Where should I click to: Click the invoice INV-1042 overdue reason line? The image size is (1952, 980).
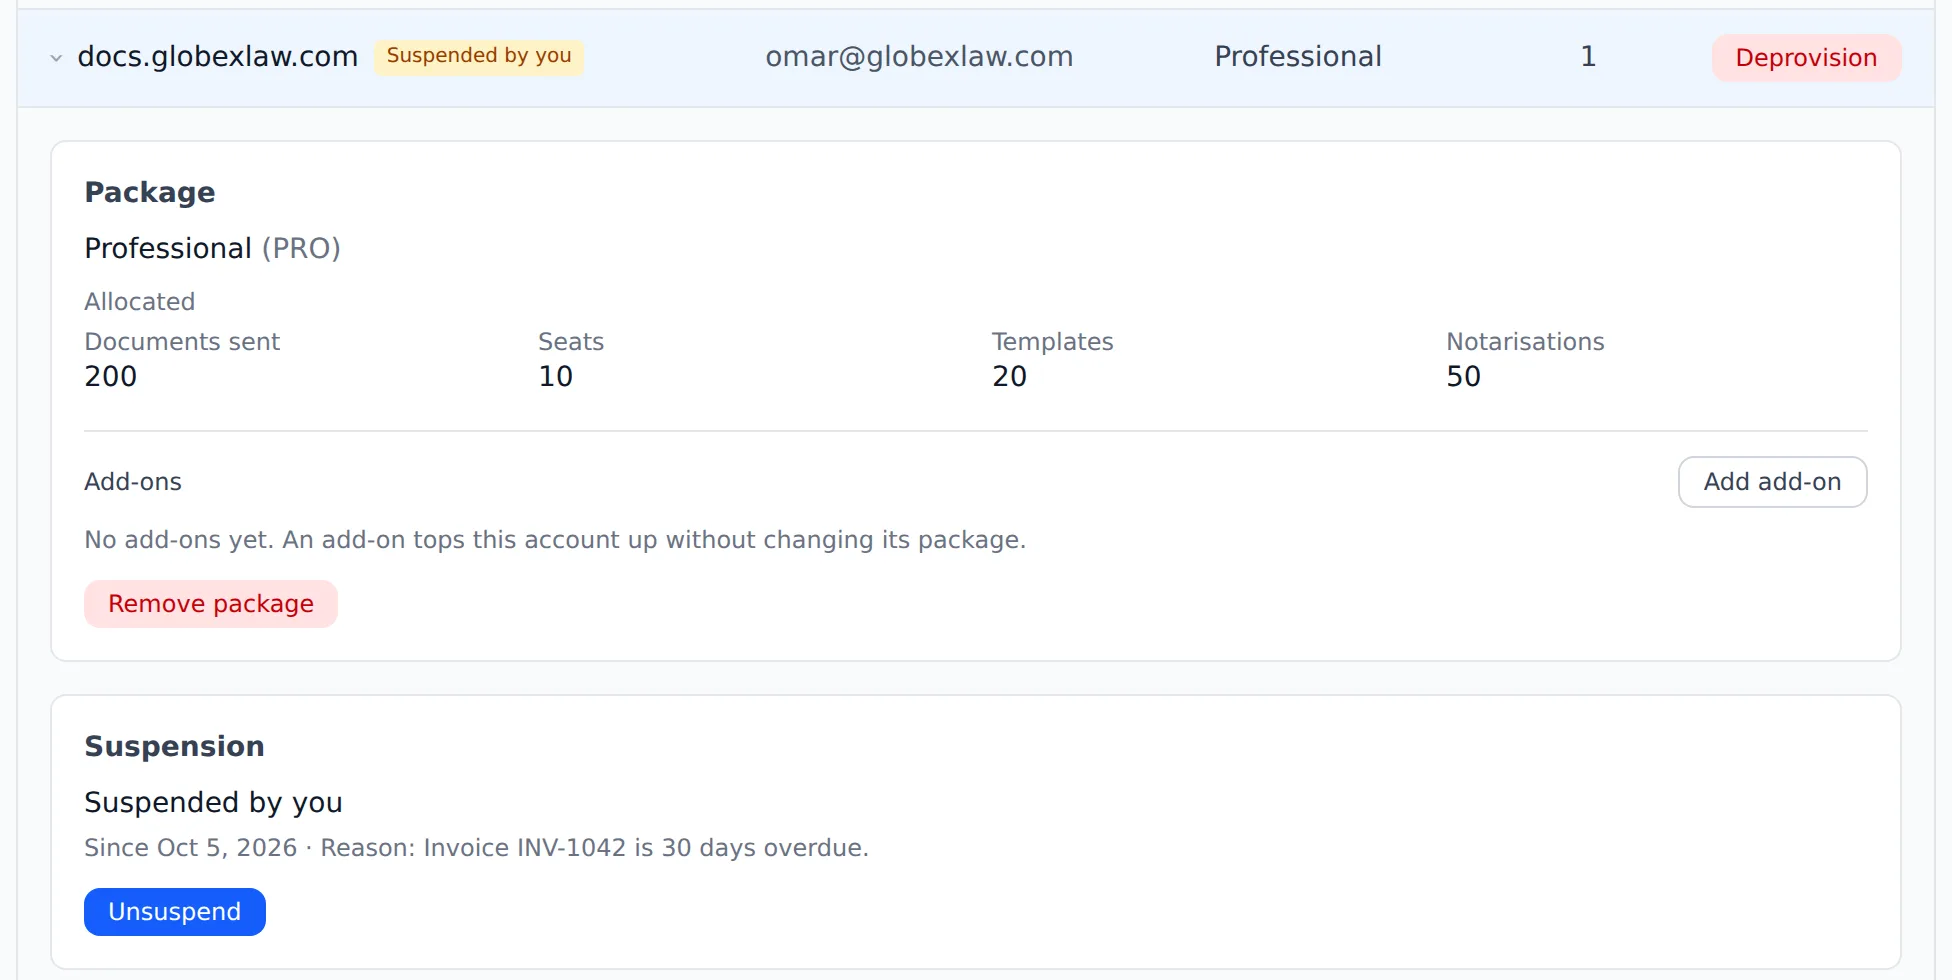[x=477, y=848]
